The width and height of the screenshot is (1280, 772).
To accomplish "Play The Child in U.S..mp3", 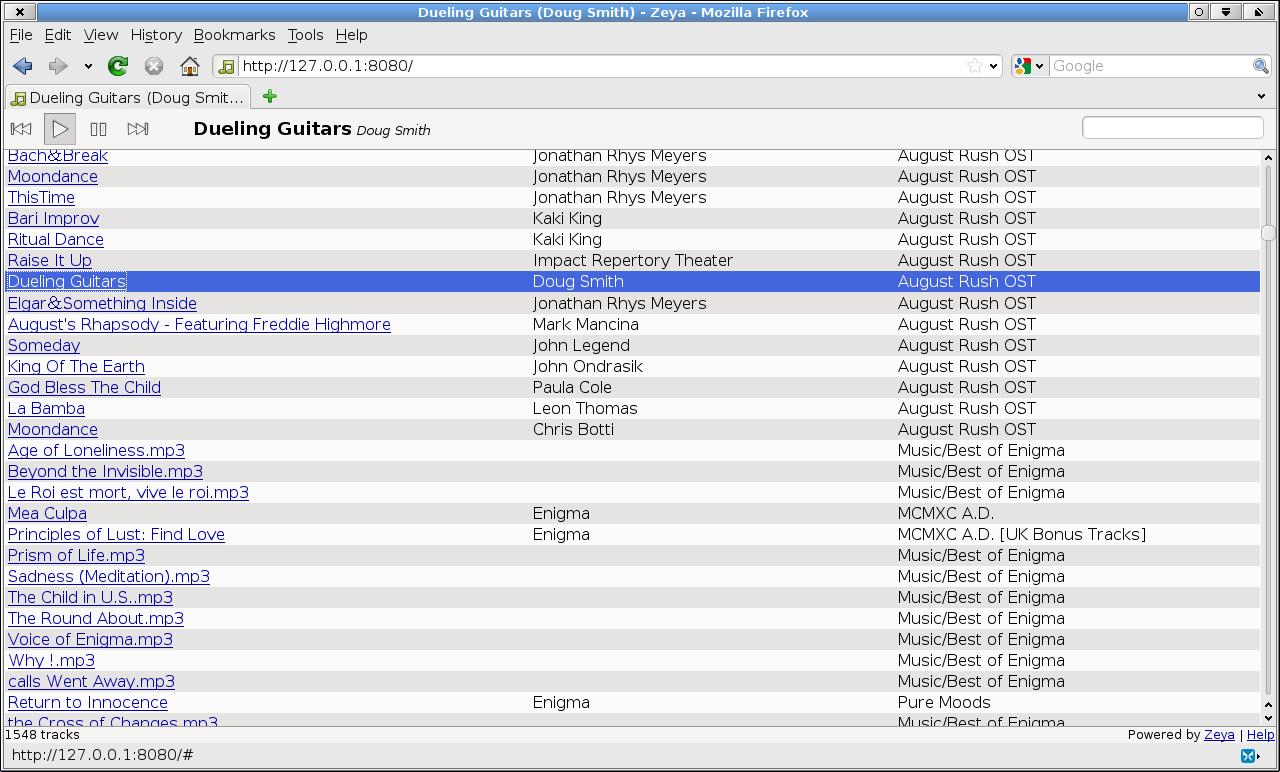I will 90,598.
